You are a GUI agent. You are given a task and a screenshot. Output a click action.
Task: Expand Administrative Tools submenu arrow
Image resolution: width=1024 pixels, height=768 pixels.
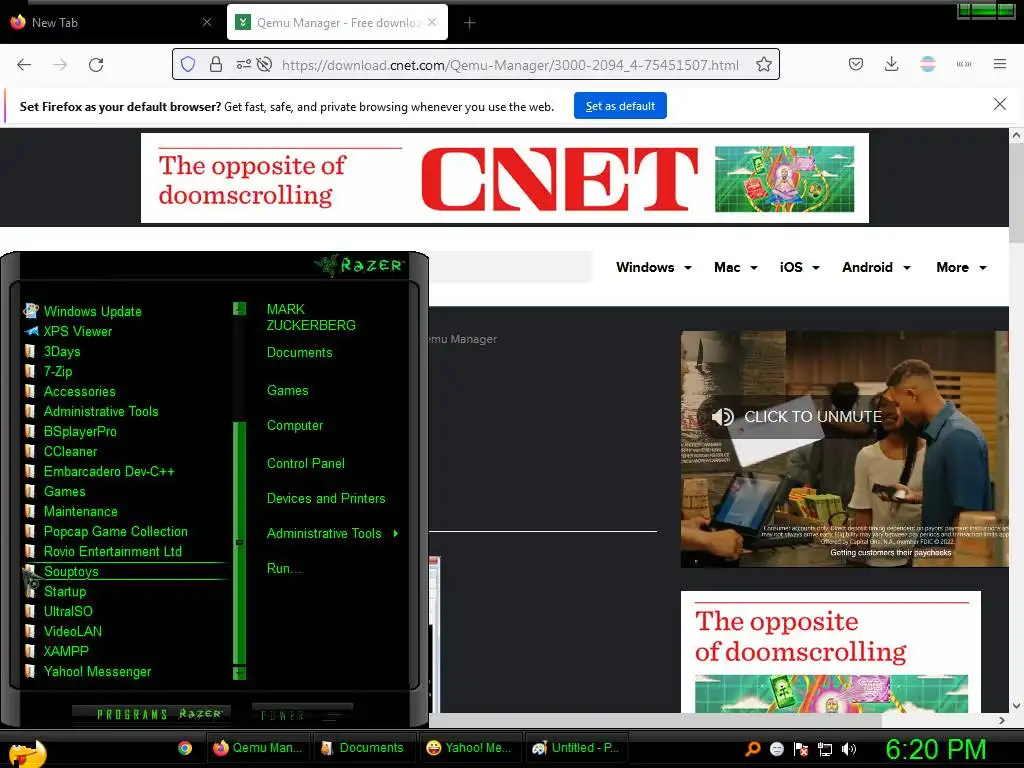396,534
